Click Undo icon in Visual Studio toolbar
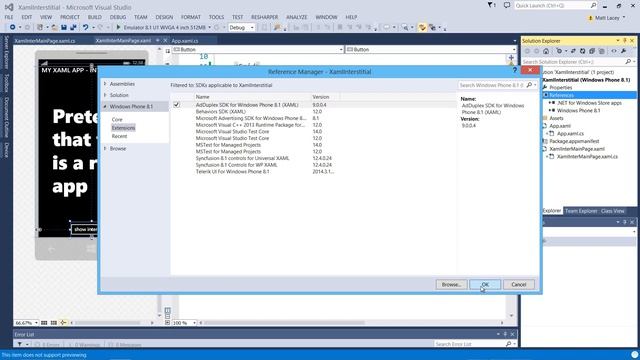Viewport: 640px width, 360px height. [x=85, y=27]
